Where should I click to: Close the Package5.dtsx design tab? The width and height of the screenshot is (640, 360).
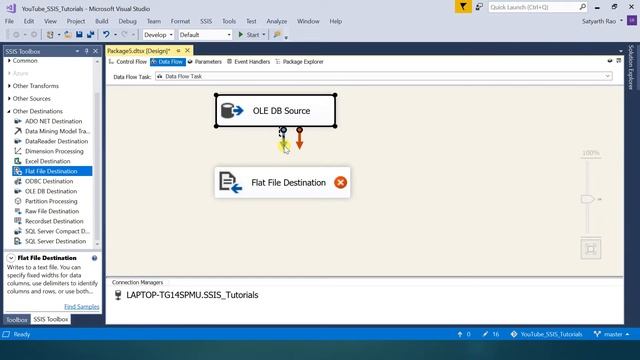click(187, 51)
